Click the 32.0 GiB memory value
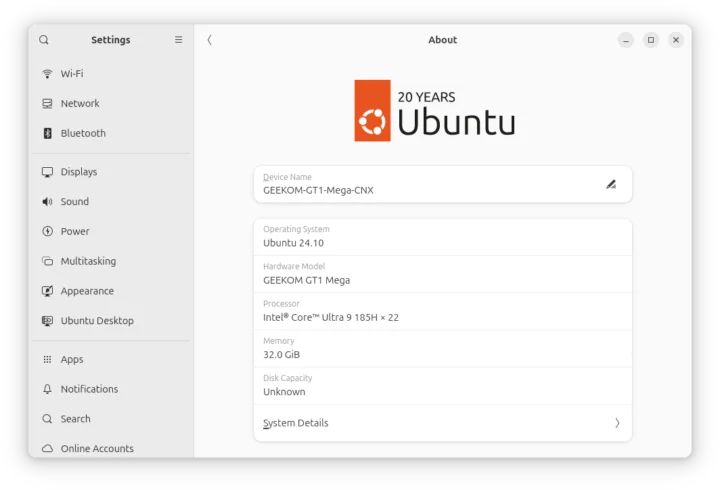Viewport: 720px width, 490px height. point(281,355)
